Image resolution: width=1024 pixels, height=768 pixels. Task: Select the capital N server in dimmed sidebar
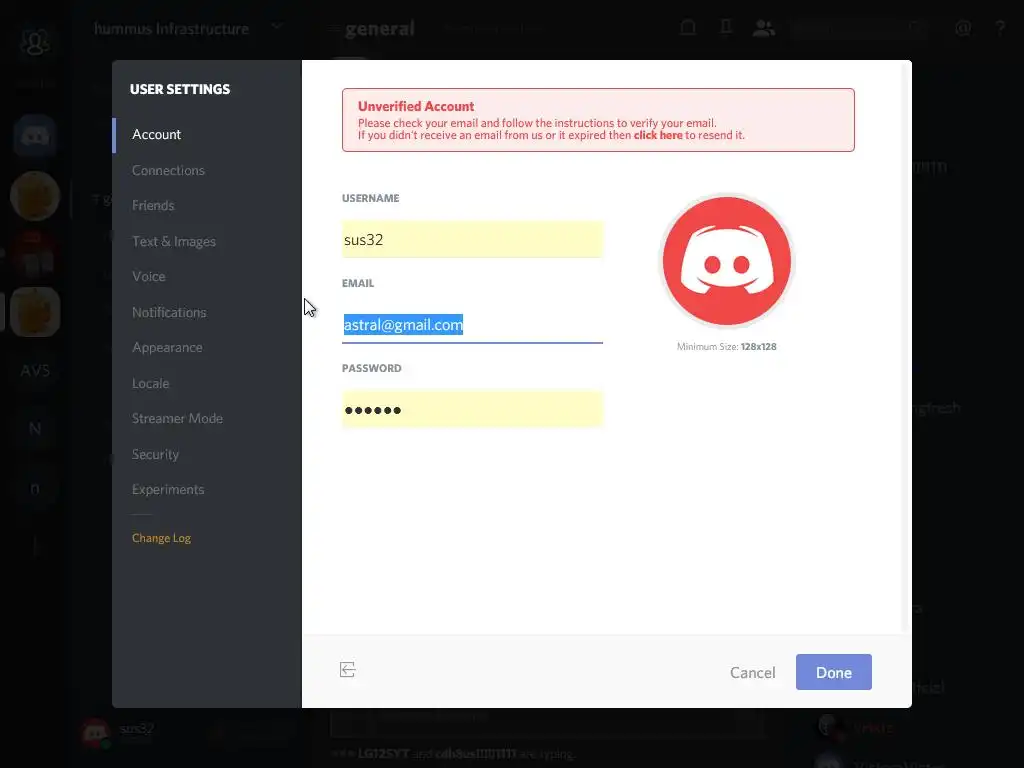tap(35, 429)
